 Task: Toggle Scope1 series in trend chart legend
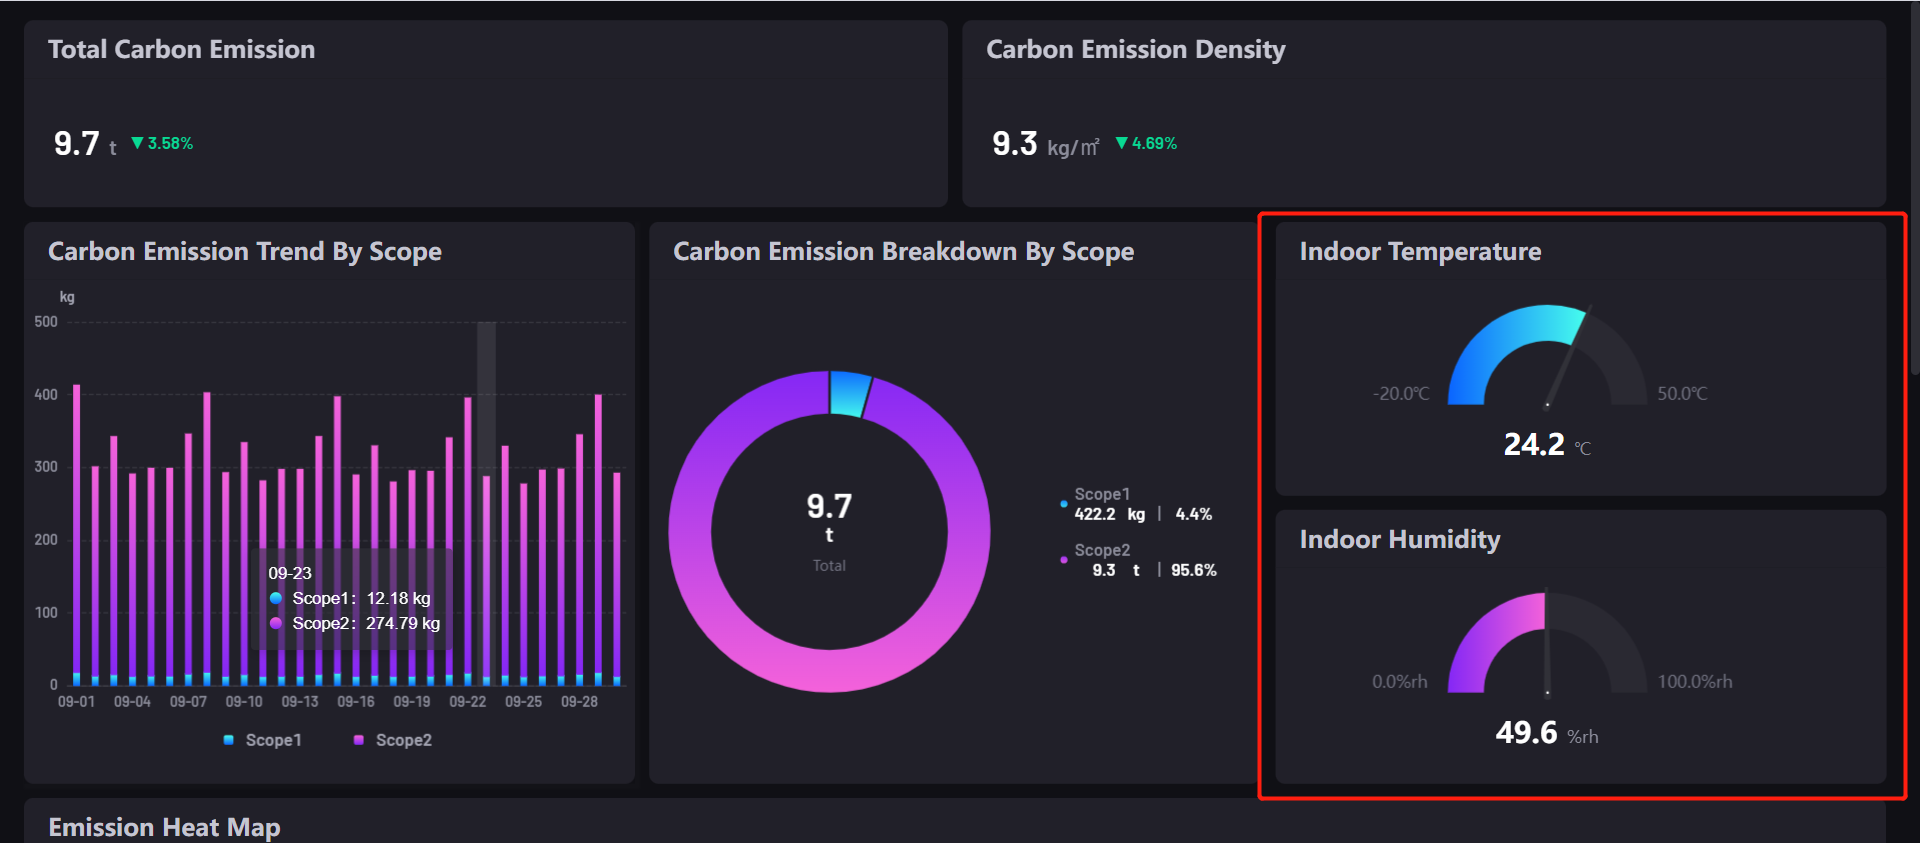262,740
